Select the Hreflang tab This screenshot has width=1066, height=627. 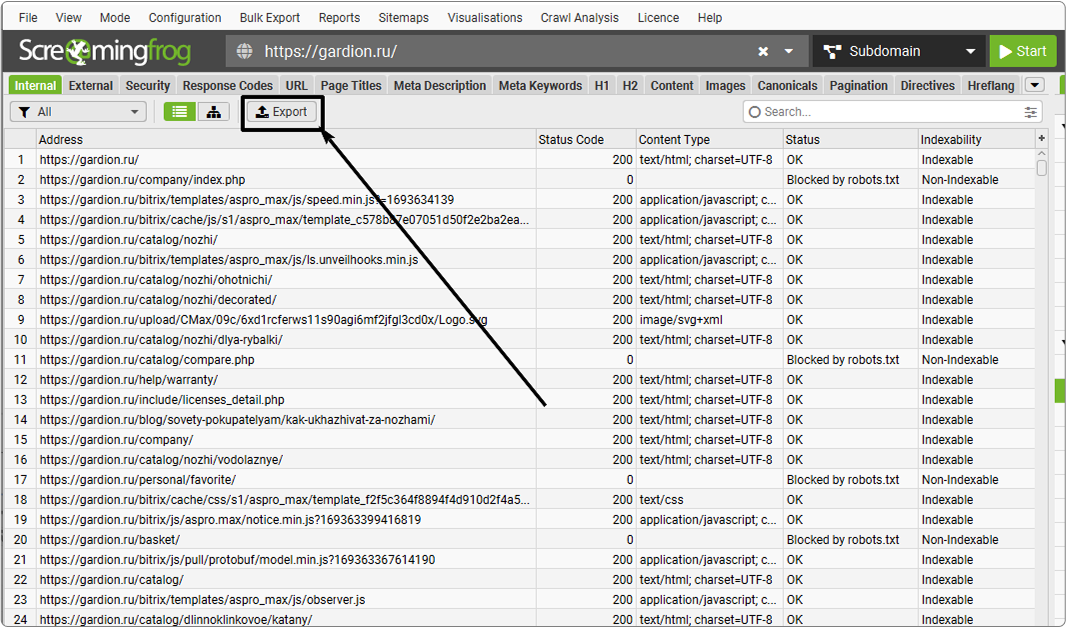(991, 86)
